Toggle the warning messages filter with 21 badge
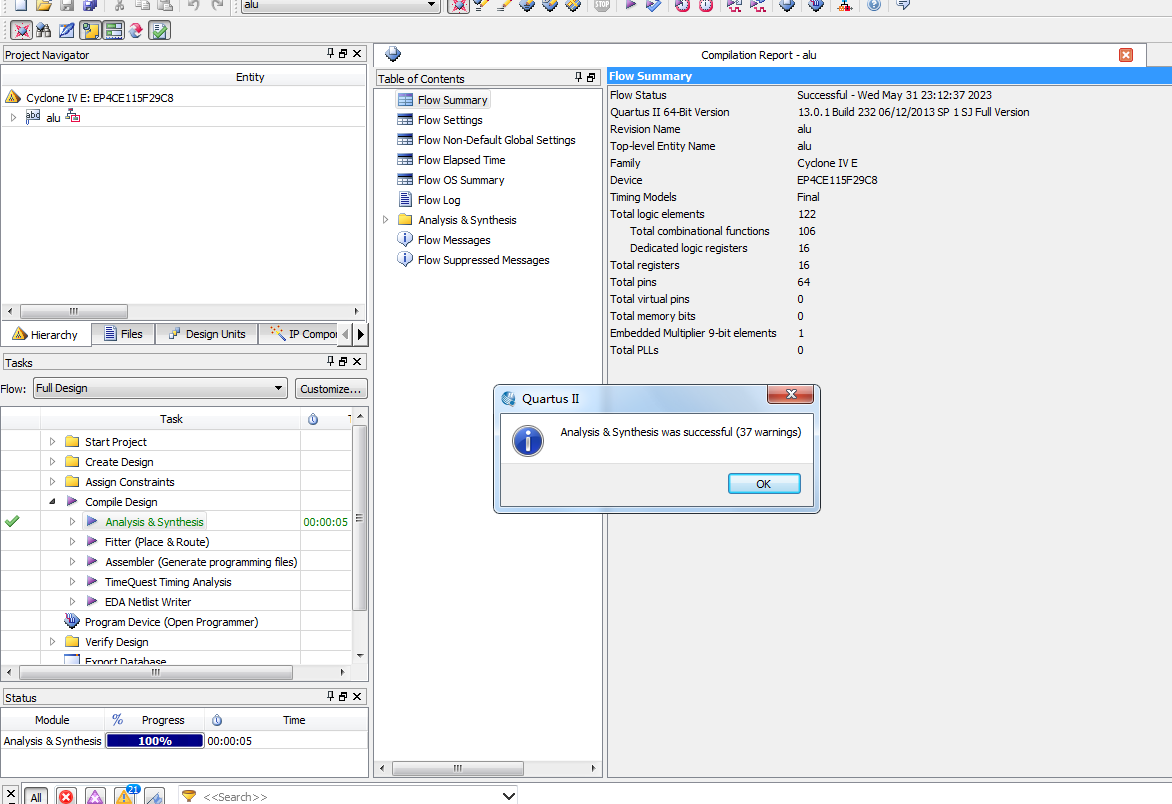This screenshot has height=804, width=1172. pyautogui.click(x=126, y=795)
